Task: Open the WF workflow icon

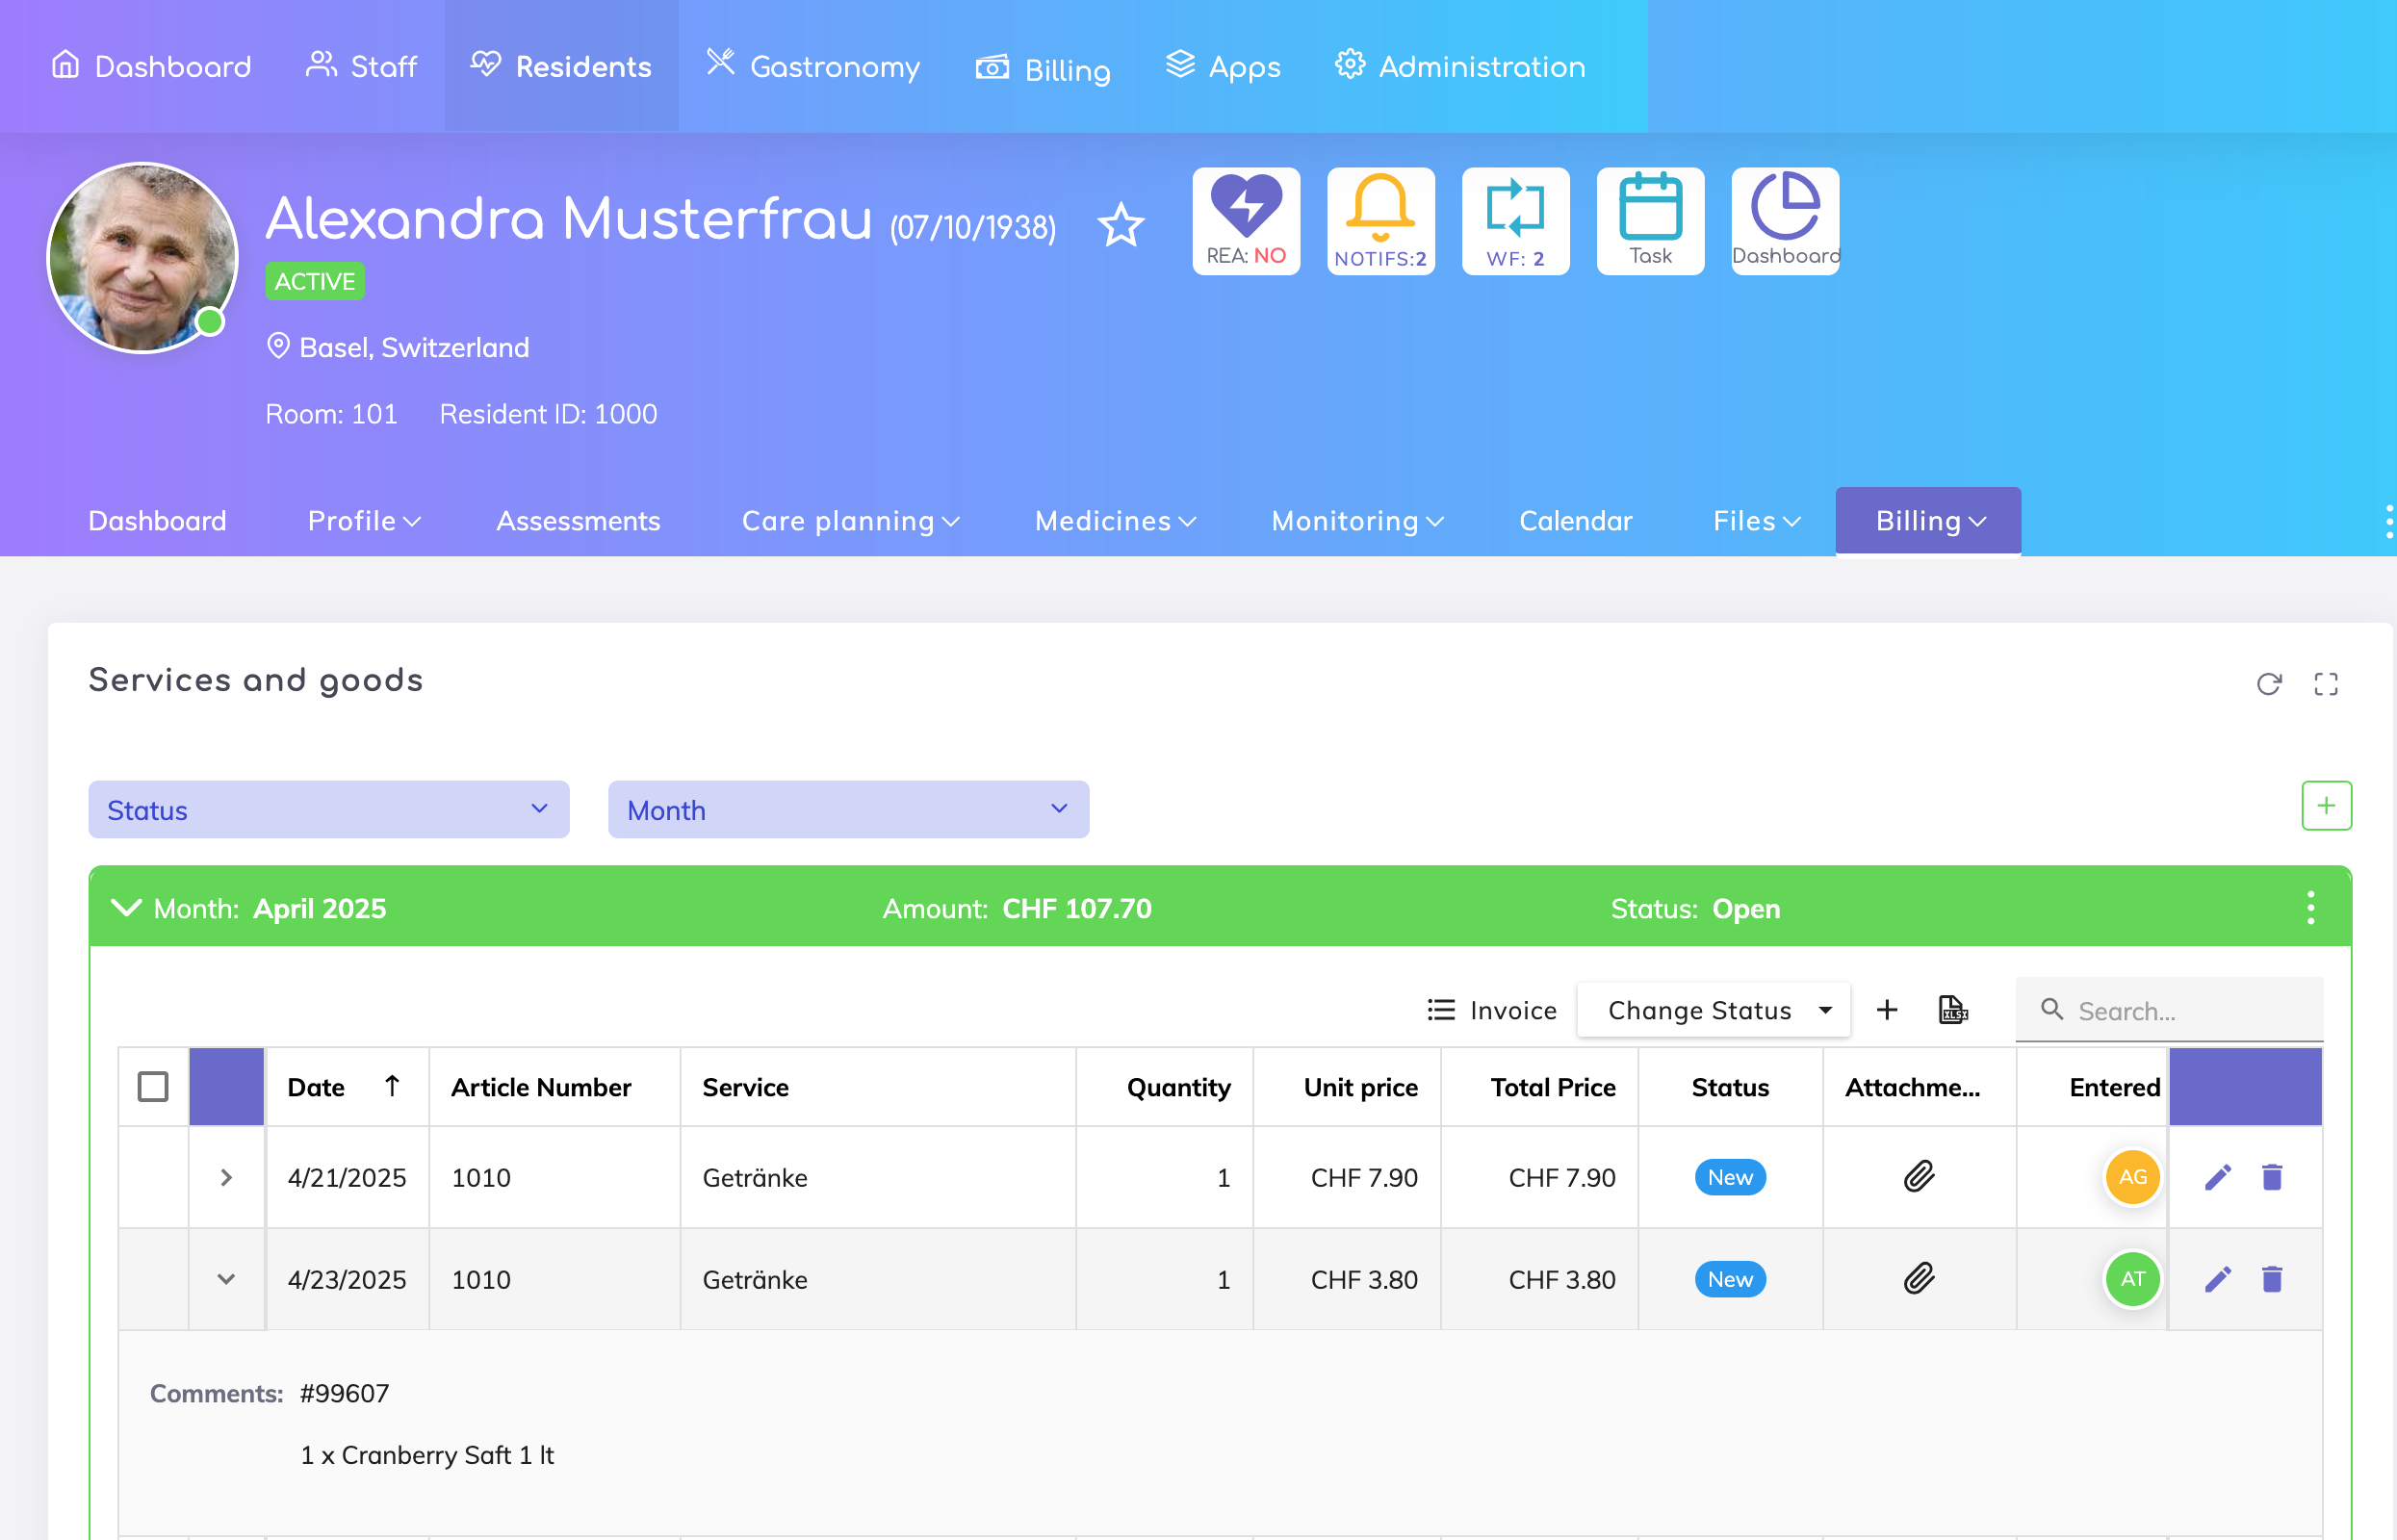Action: pos(1515,220)
